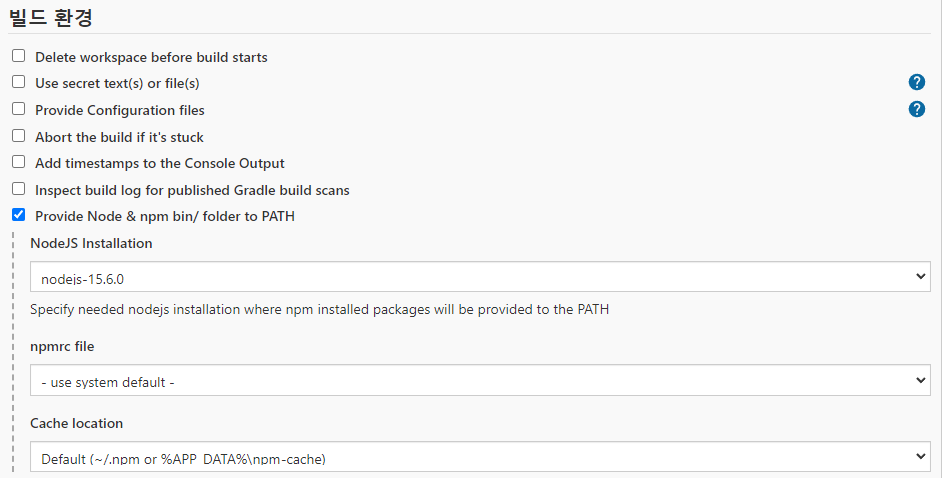Screen dimensions: 942x478
Task: Expand the npmrc file dropdown
Action: 480,380
